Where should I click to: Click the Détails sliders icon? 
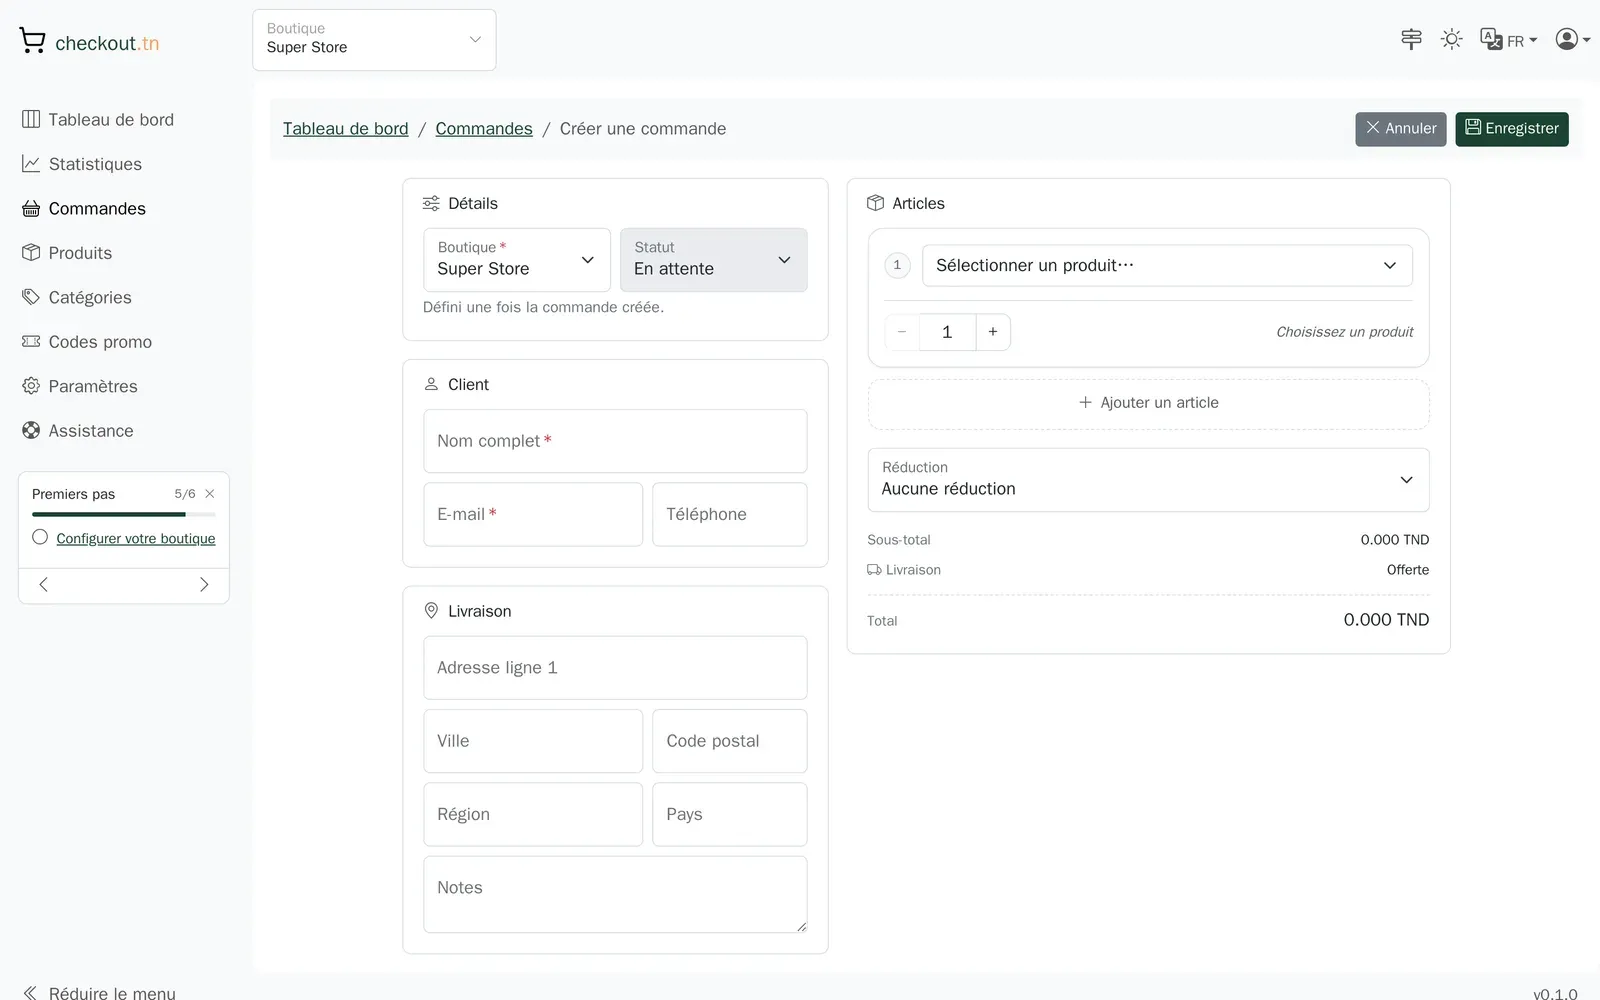431,203
